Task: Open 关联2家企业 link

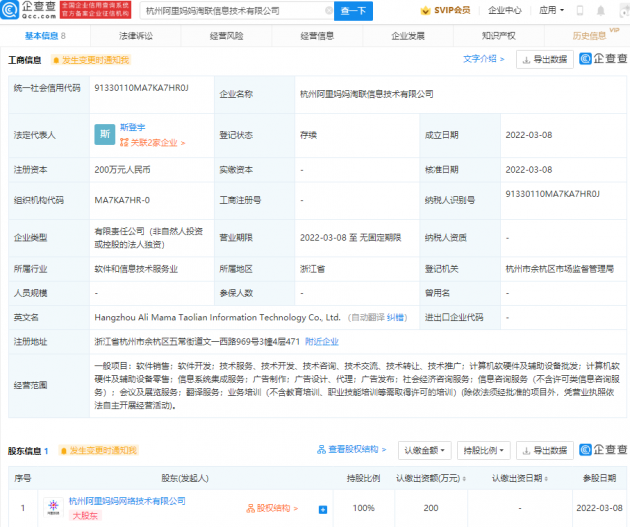Action: [x=152, y=143]
